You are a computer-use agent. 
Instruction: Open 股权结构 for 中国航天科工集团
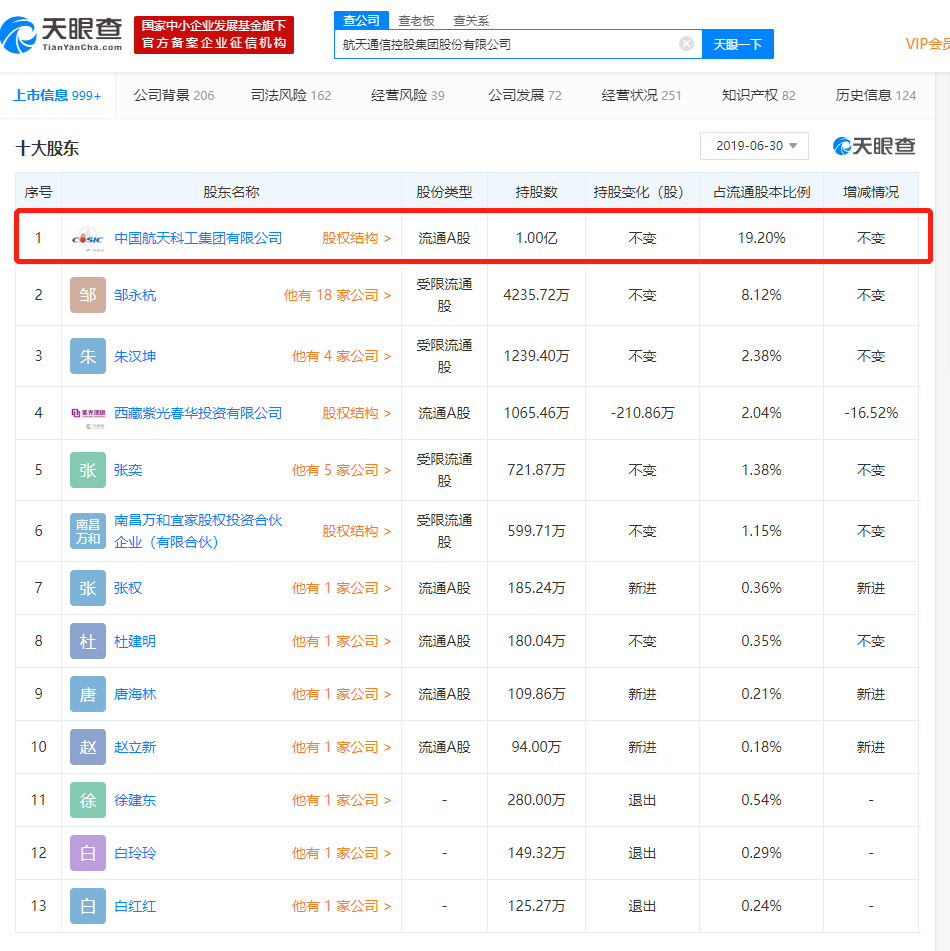pos(356,238)
